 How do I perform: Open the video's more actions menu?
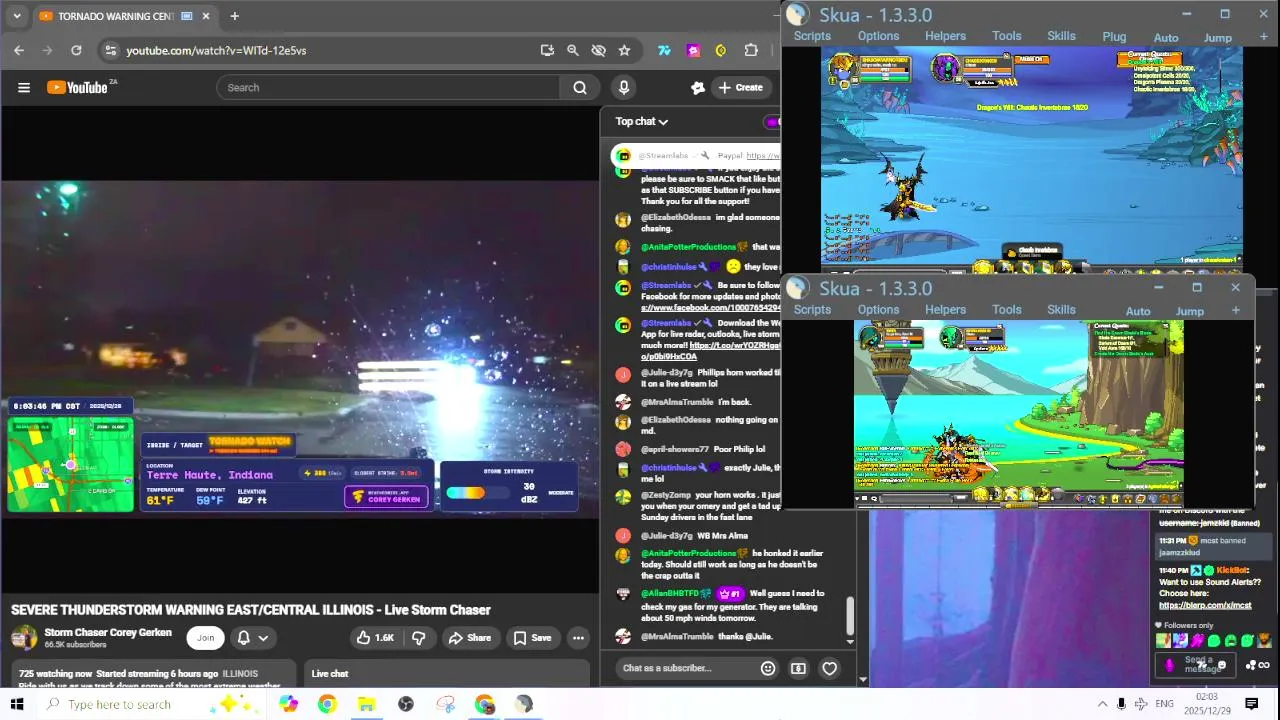(578, 638)
